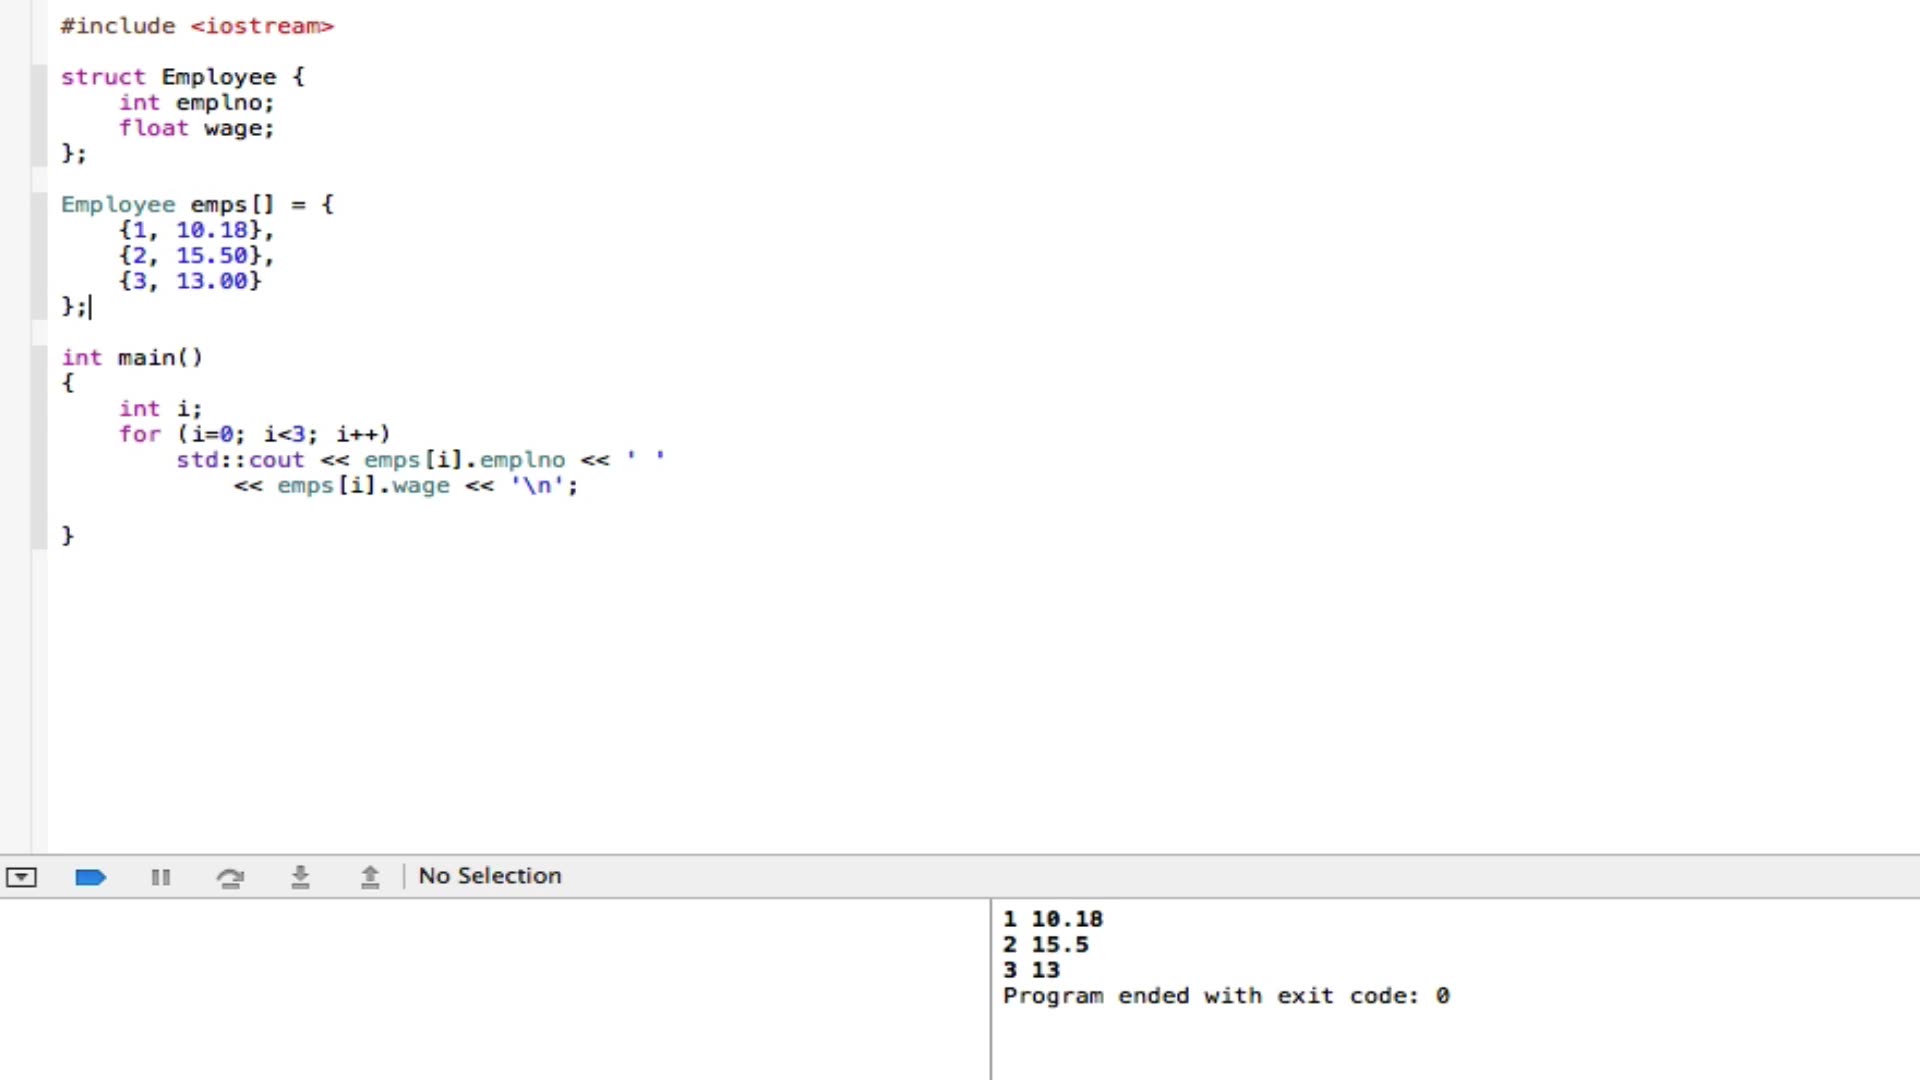Pause program execution in the debug bar
The width and height of the screenshot is (1920, 1080).
(161, 877)
